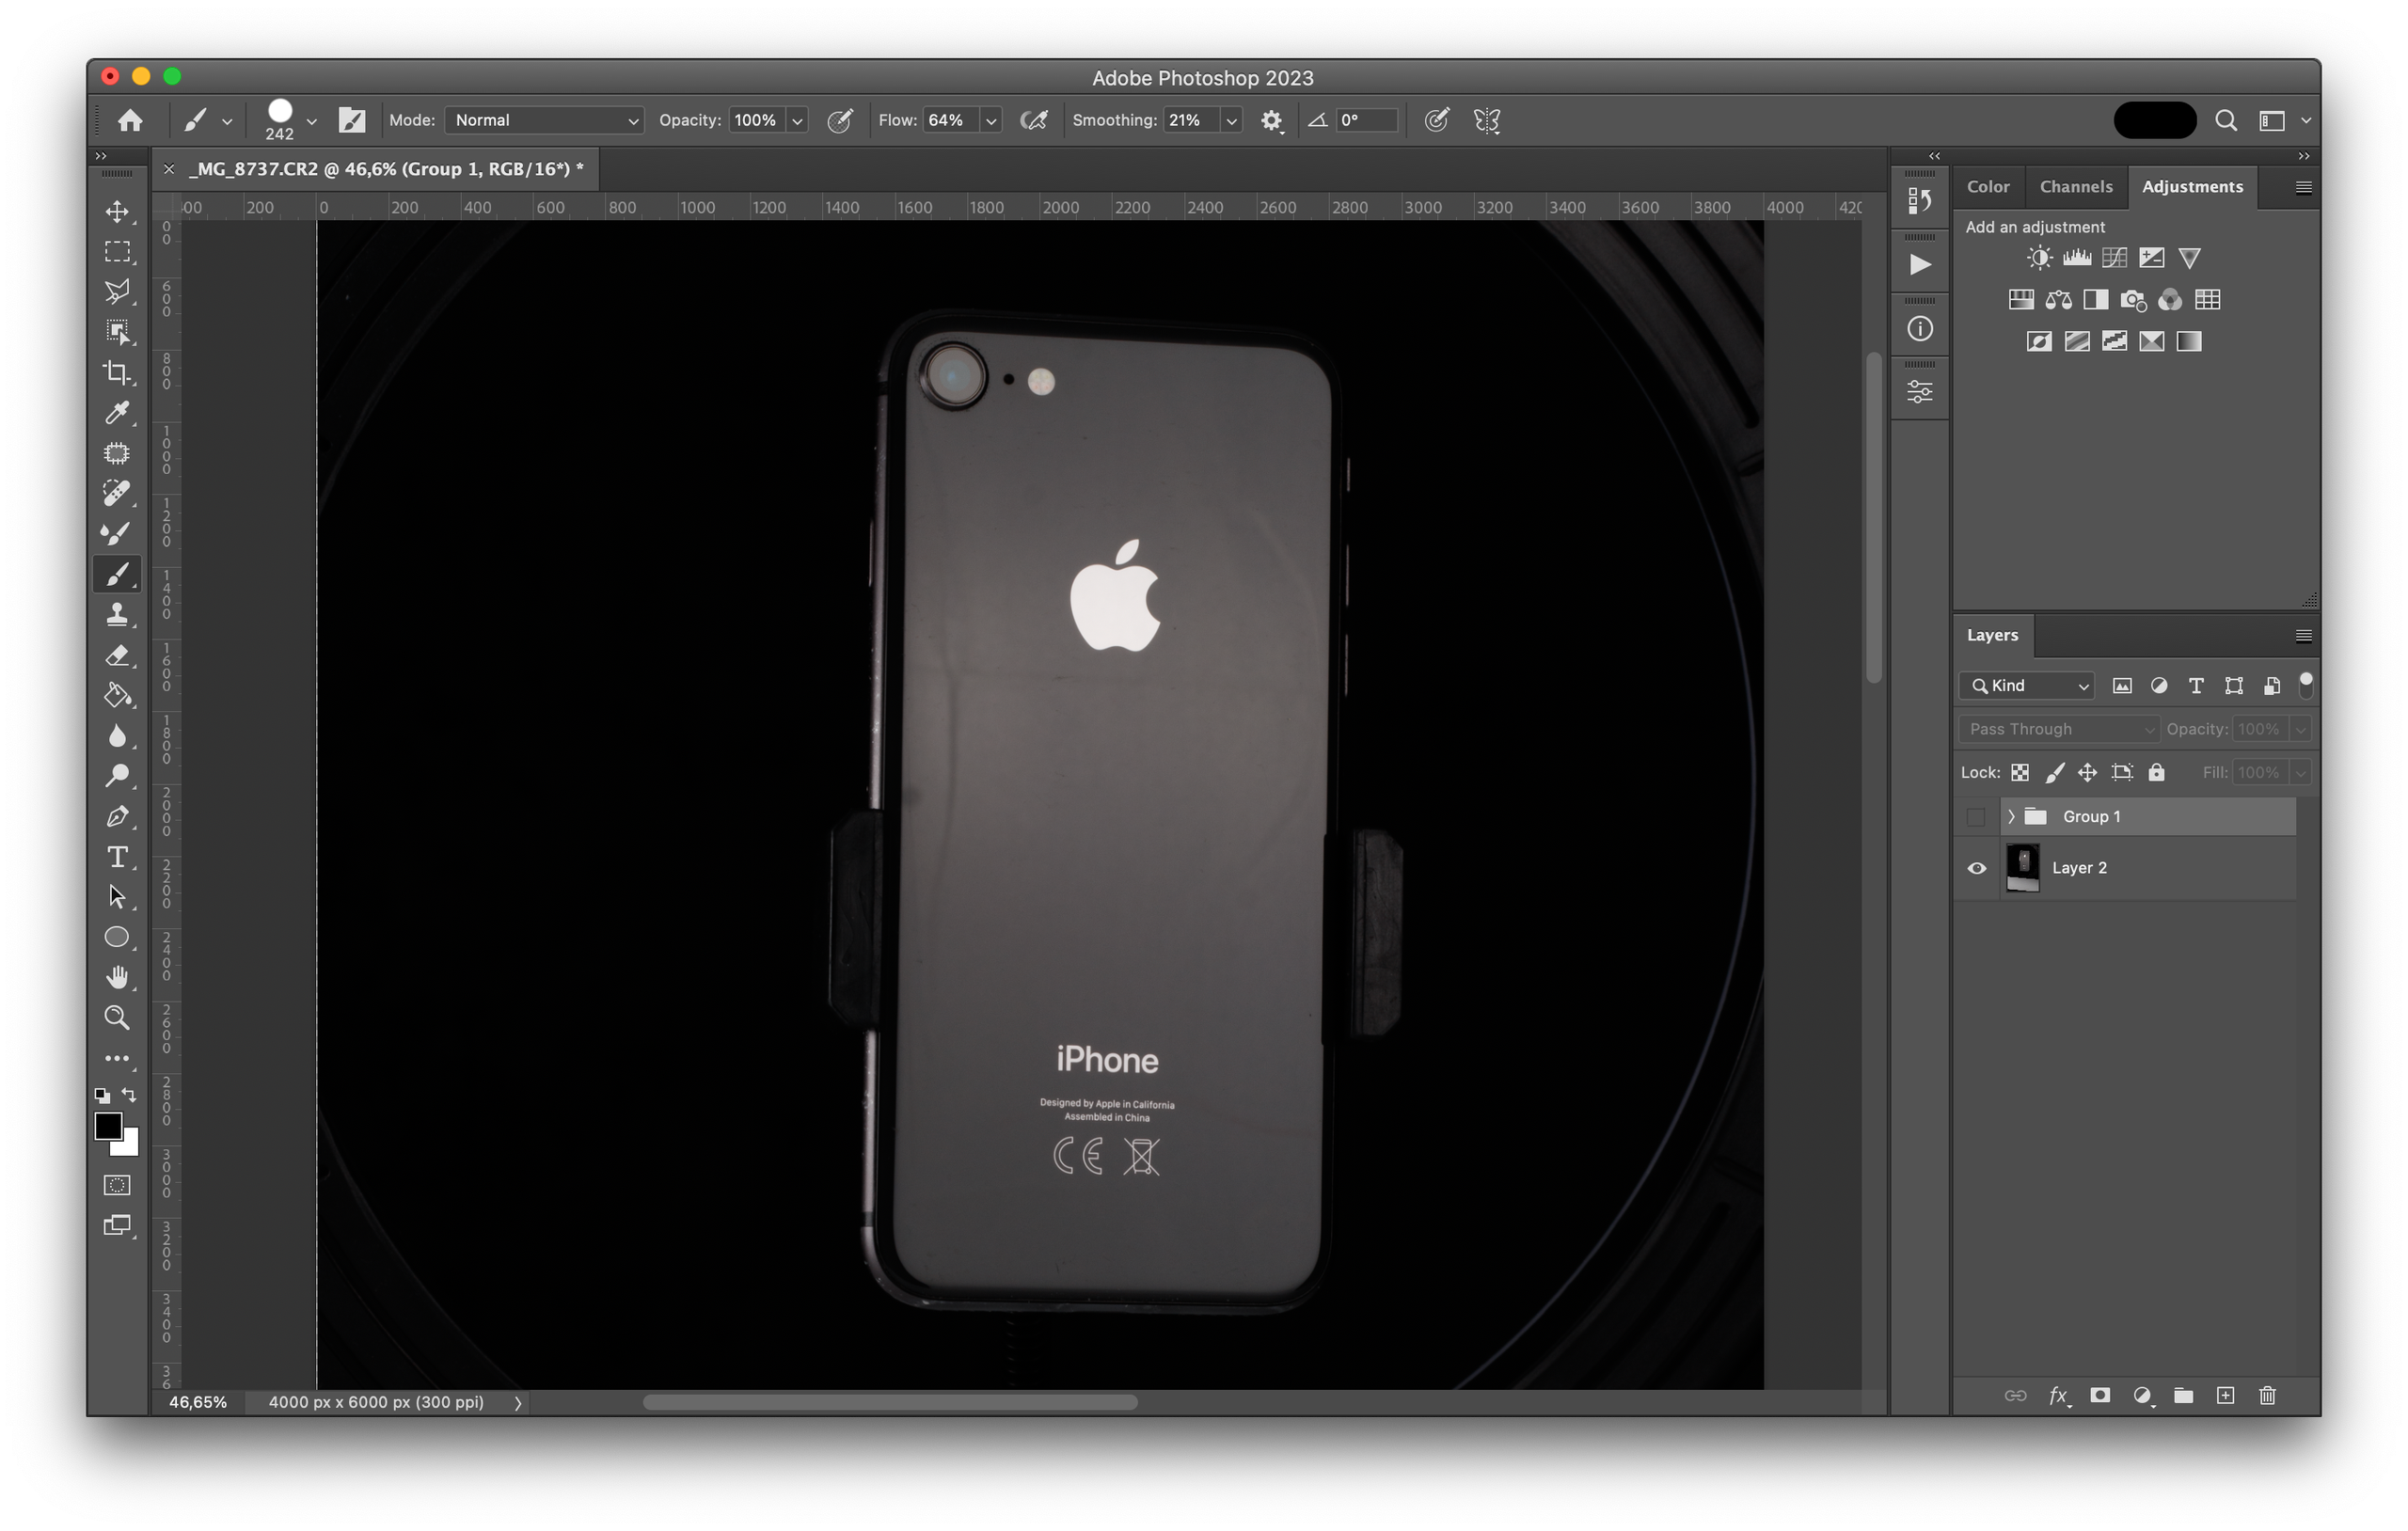Select the Pen tool

(x=117, y=816)
